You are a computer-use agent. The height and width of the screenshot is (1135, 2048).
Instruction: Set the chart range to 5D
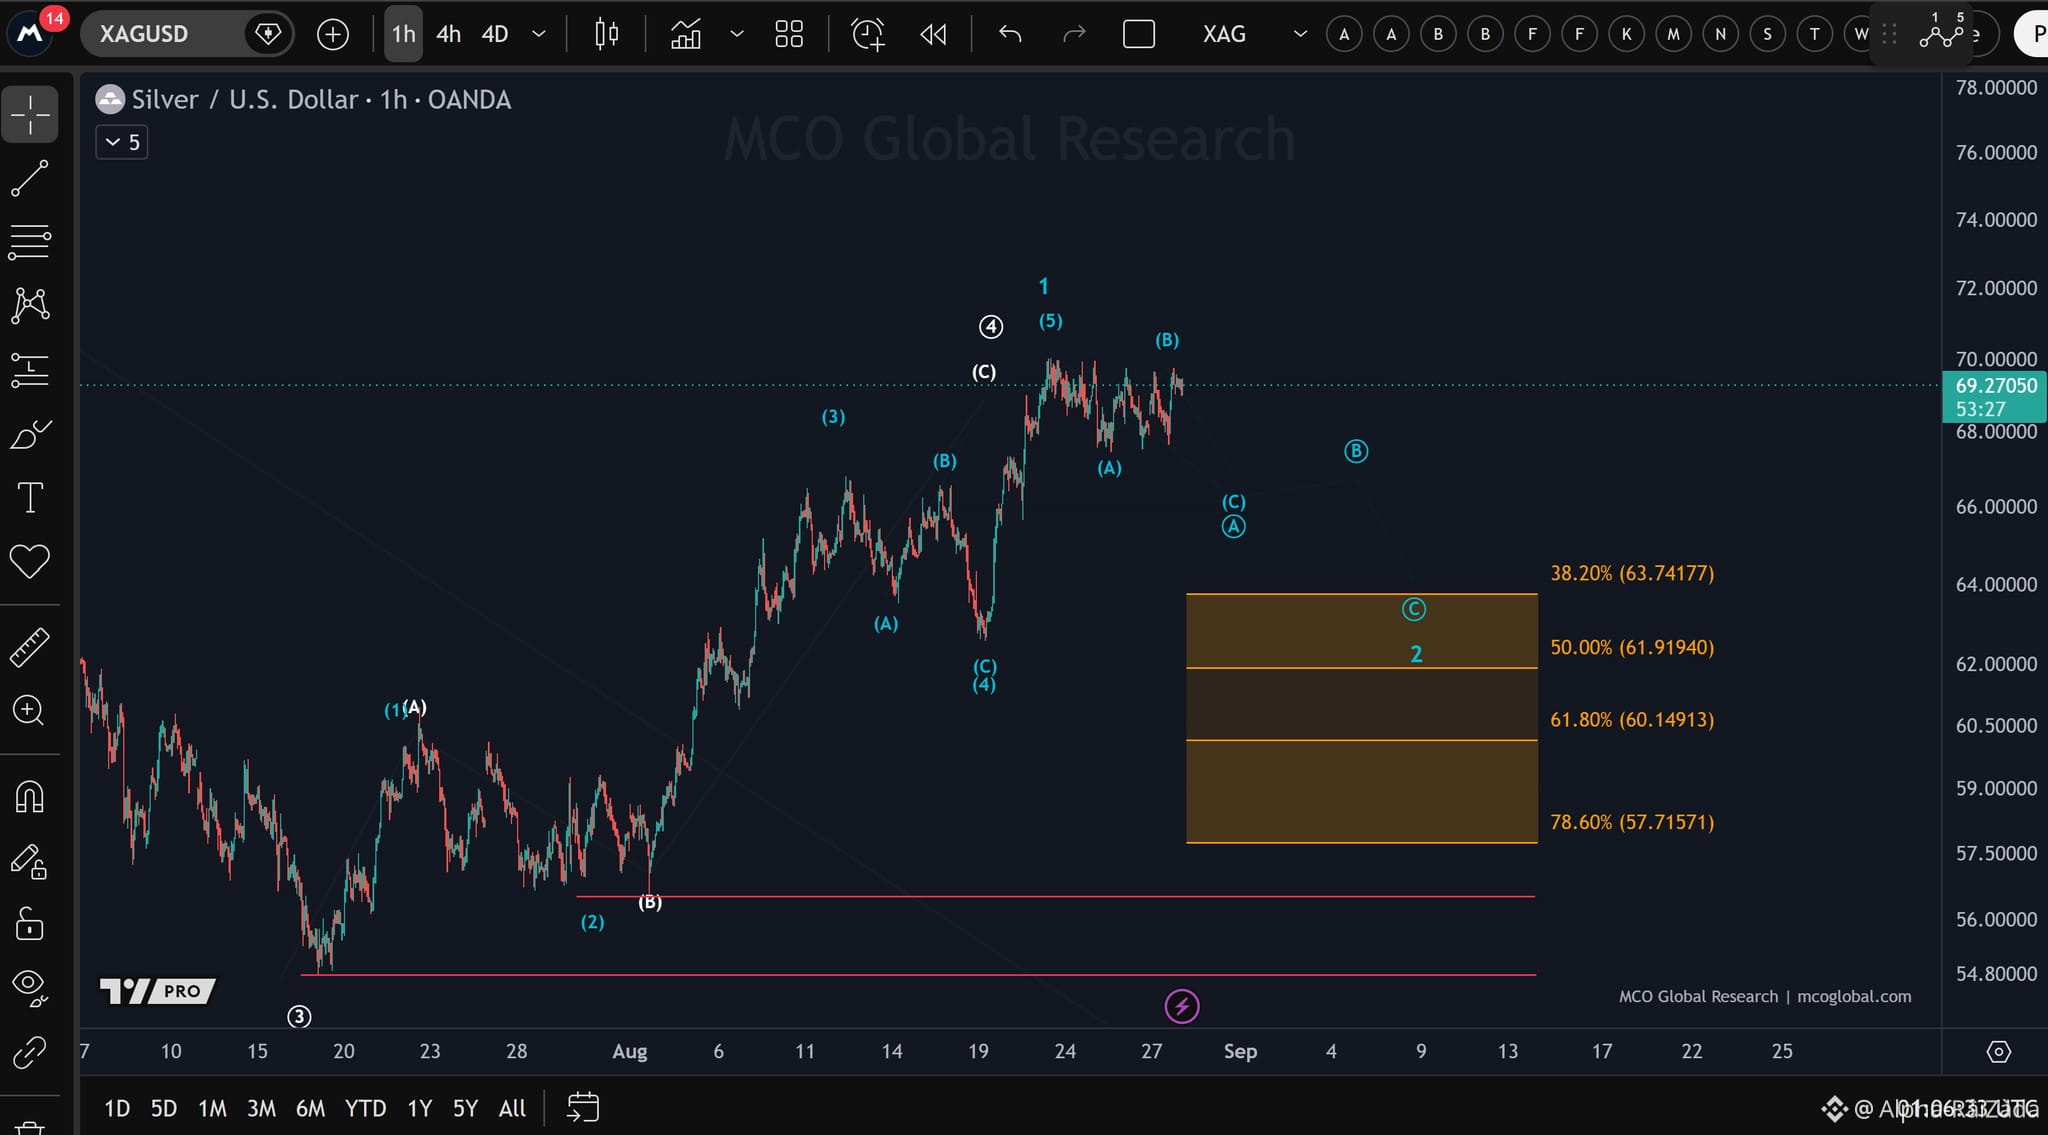(164, 1108)
